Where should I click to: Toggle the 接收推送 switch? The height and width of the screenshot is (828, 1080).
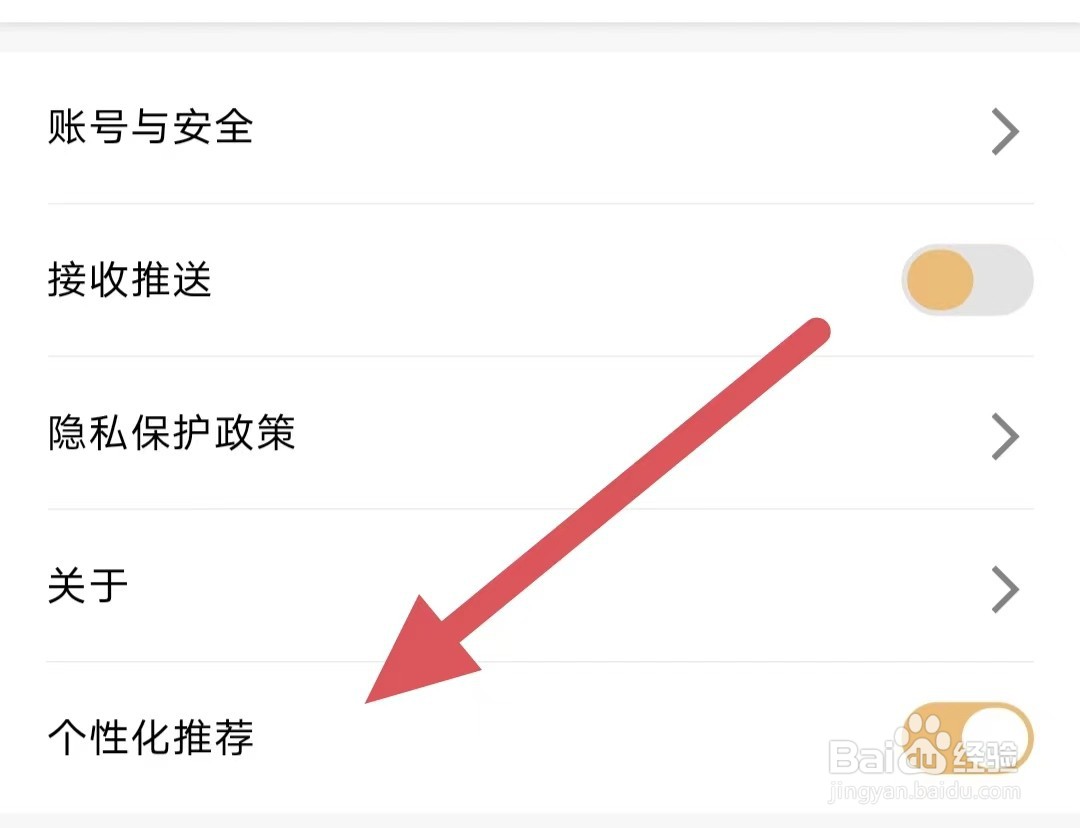[967, 280]
